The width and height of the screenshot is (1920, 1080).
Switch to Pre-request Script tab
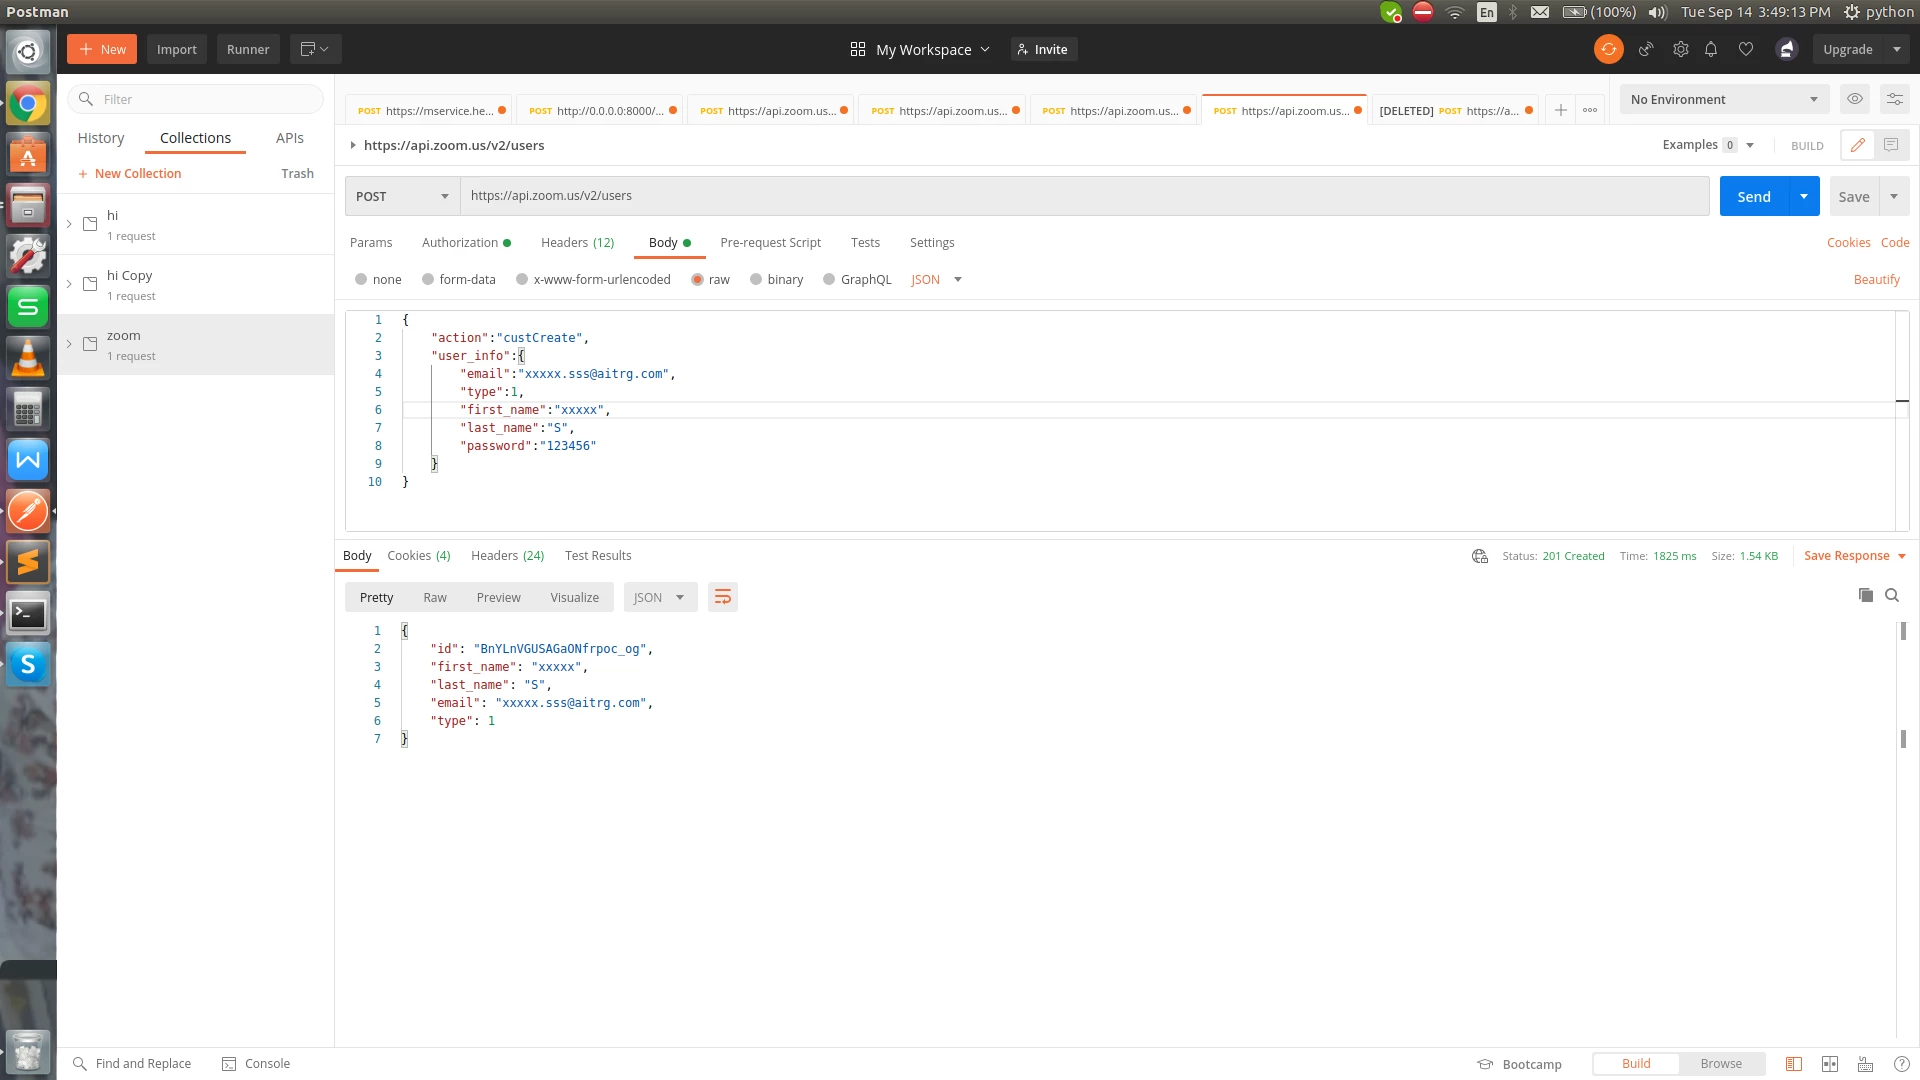point(770,243)
